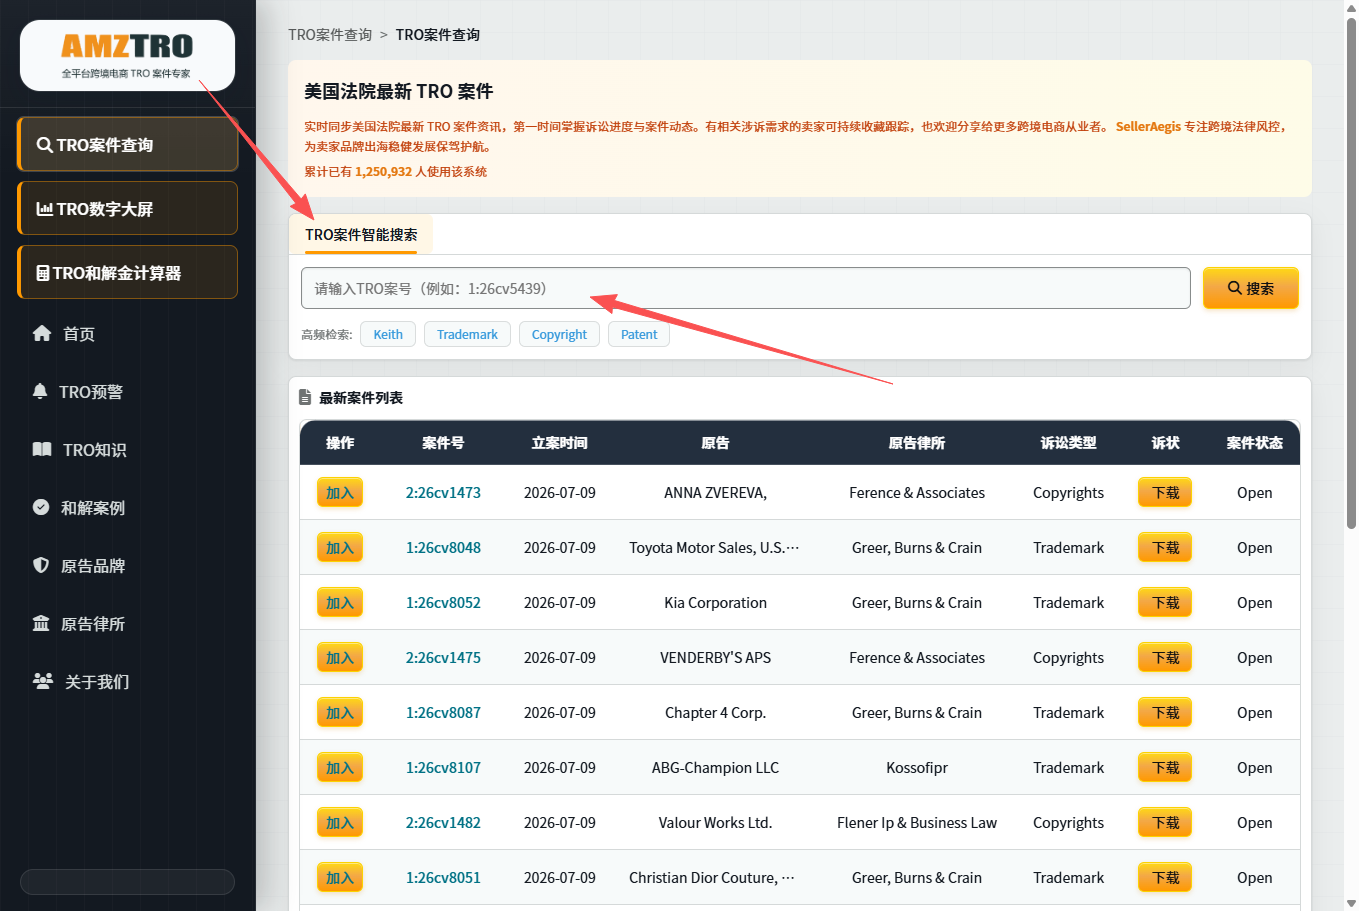The width and height of the screenshot is (1359, 911).
Task: Click the Kossofipr law firm cell
Action: point(917,768)
